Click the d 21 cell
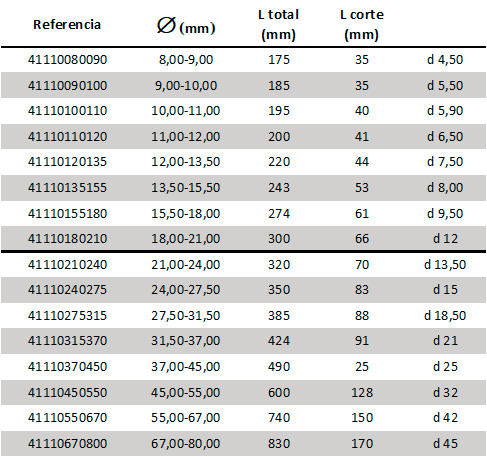The image size is (487, 457). tap(445, 341)
